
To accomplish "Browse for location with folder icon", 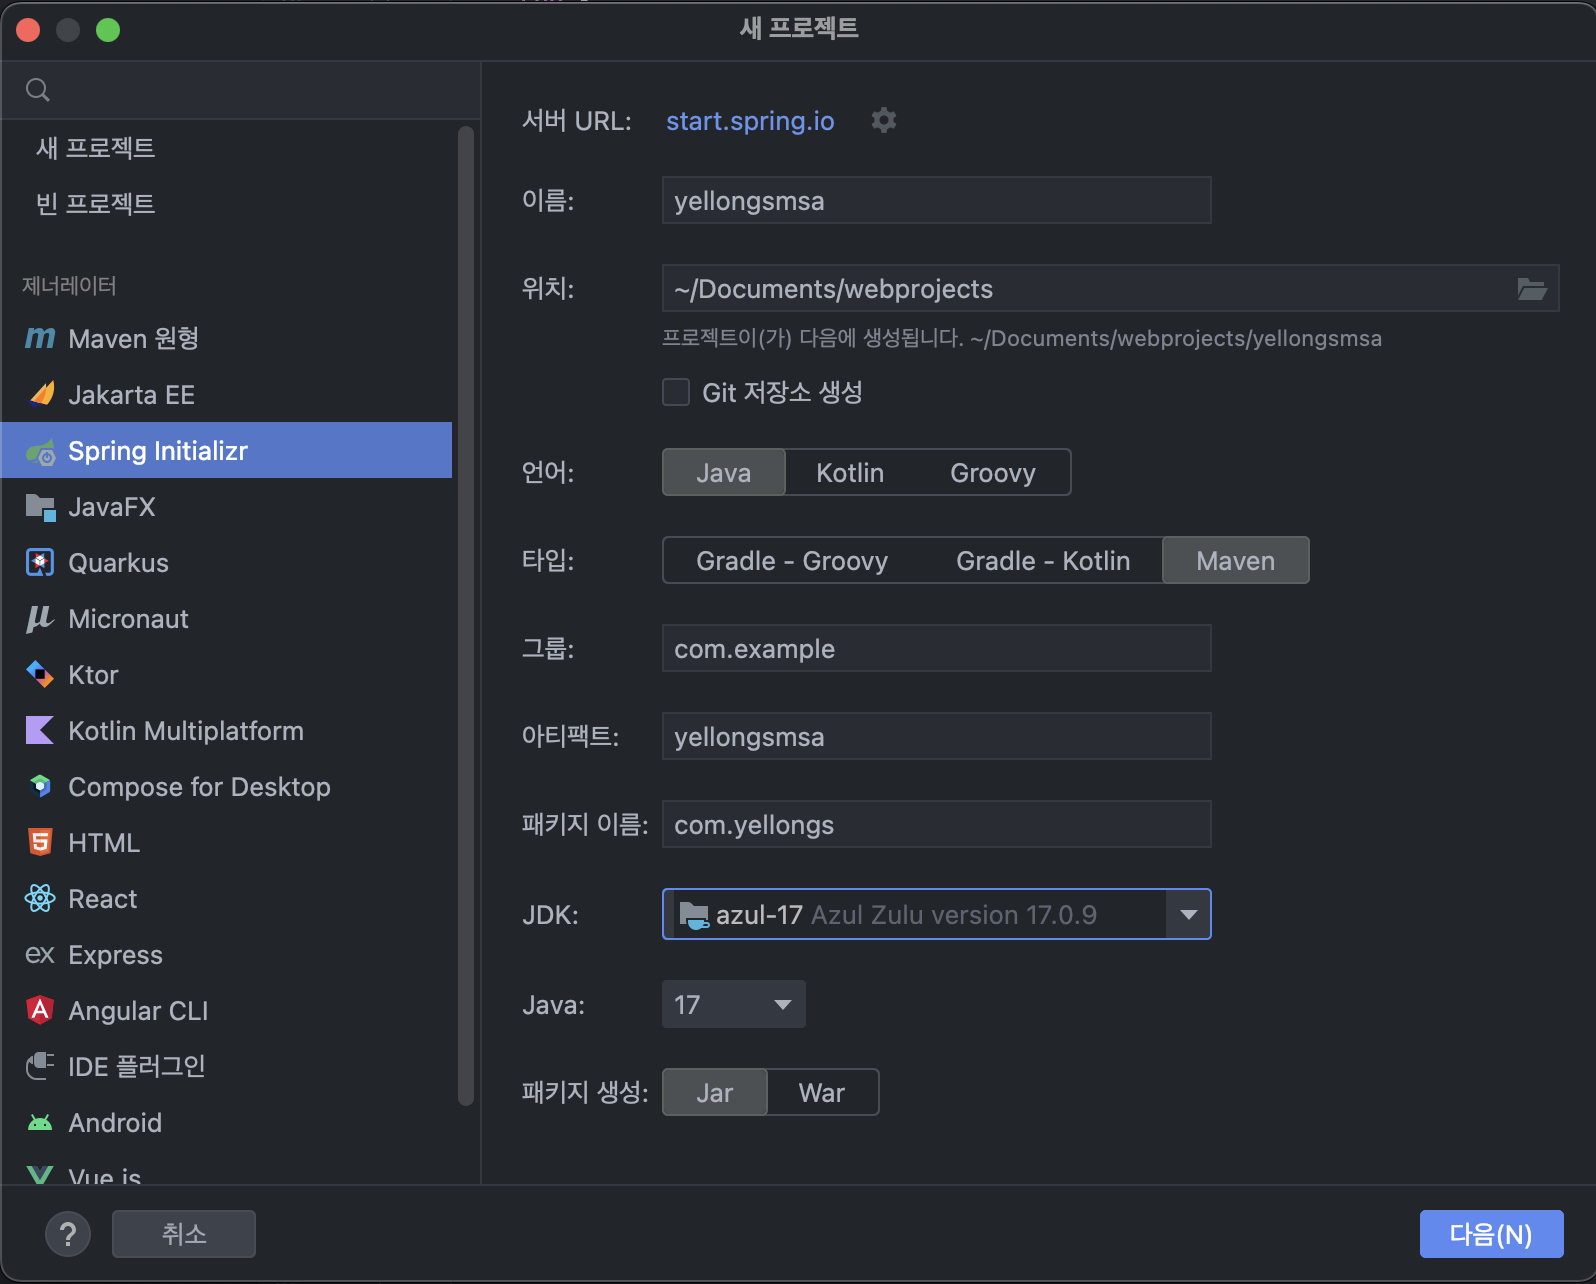I will (x=1532, y=289).
